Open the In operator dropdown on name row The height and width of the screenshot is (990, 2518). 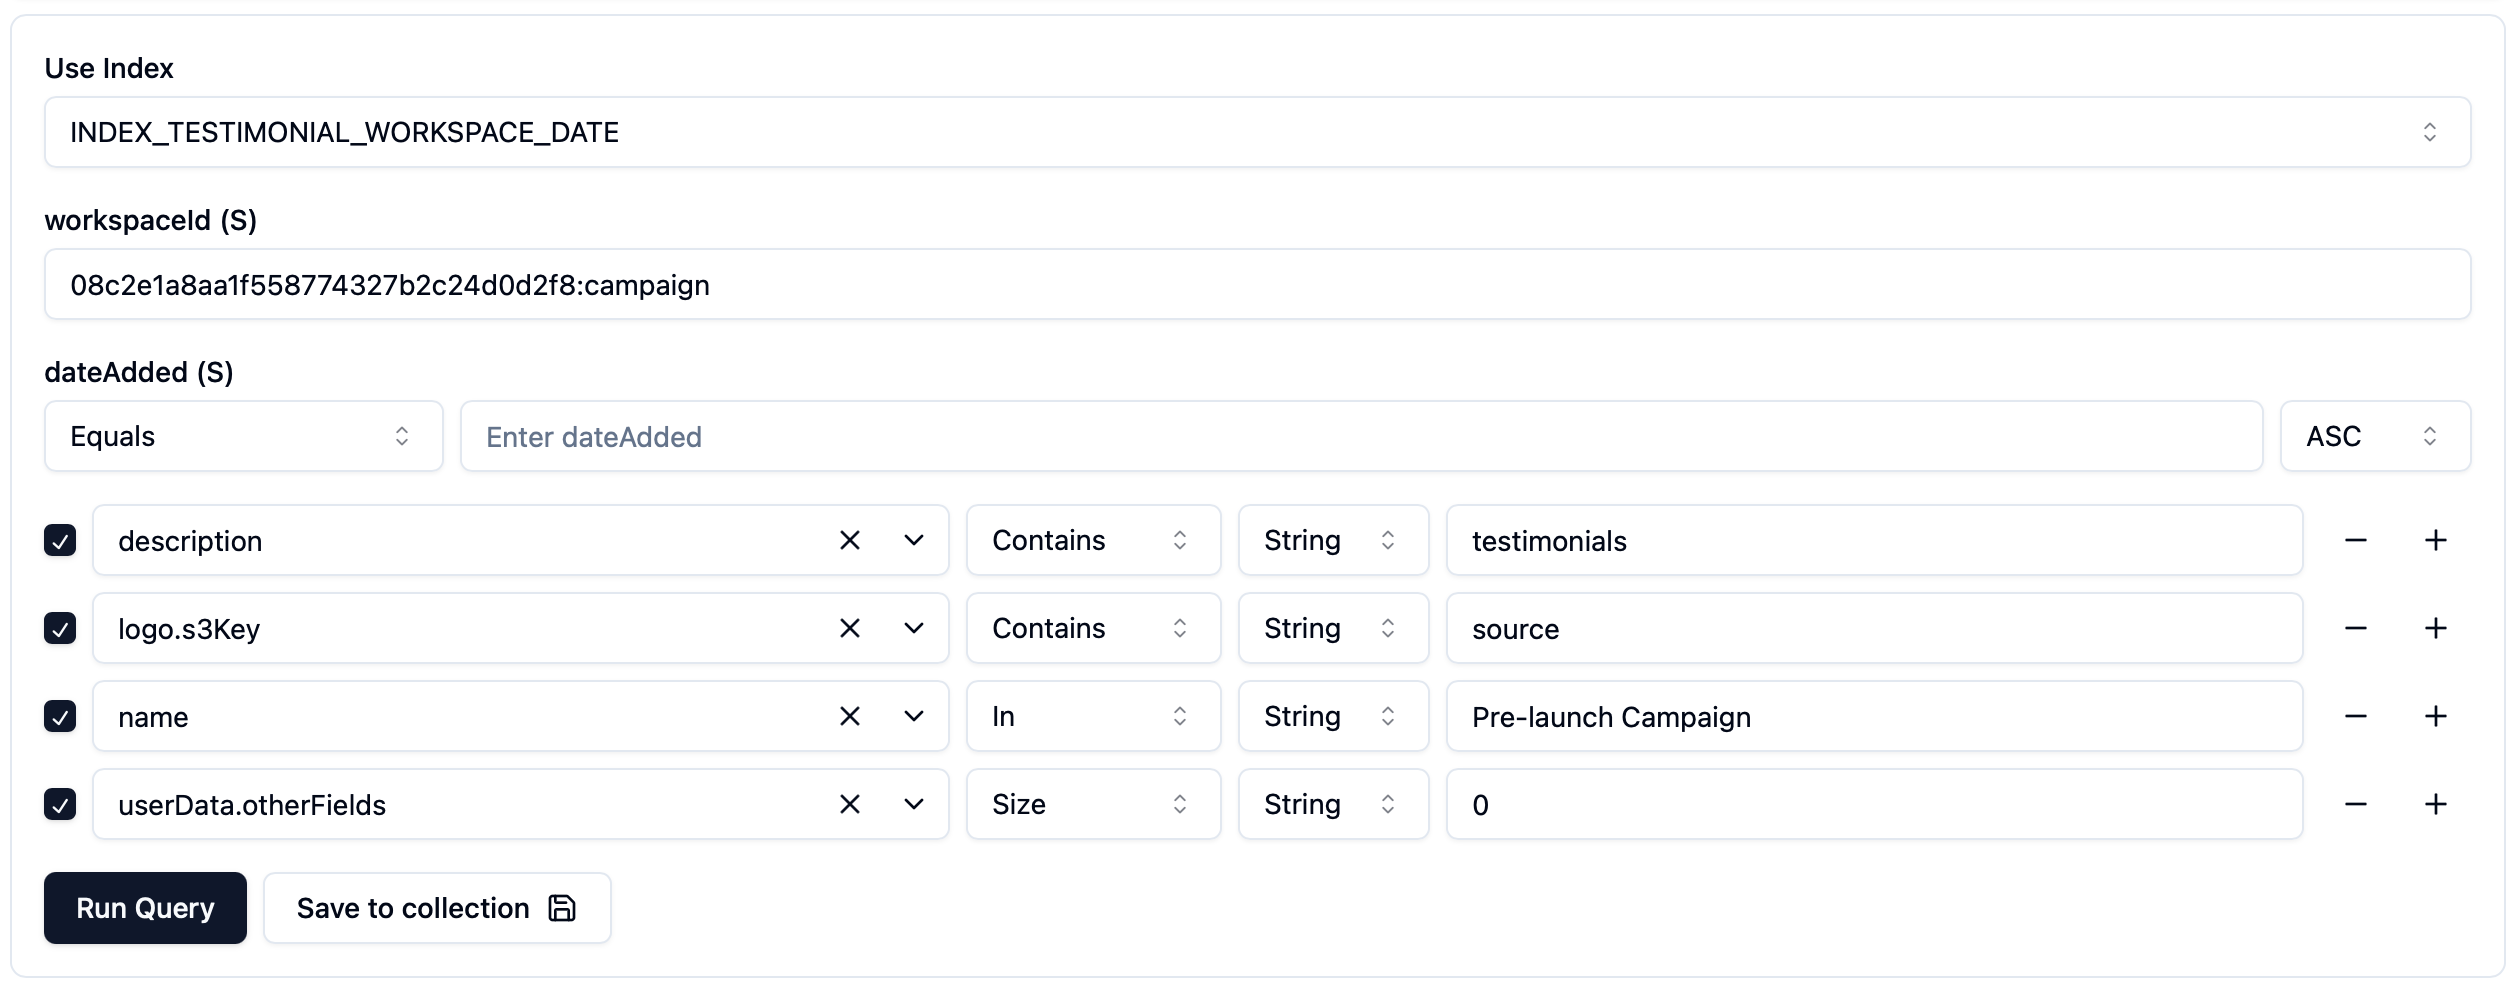(x=1093, y=716)
